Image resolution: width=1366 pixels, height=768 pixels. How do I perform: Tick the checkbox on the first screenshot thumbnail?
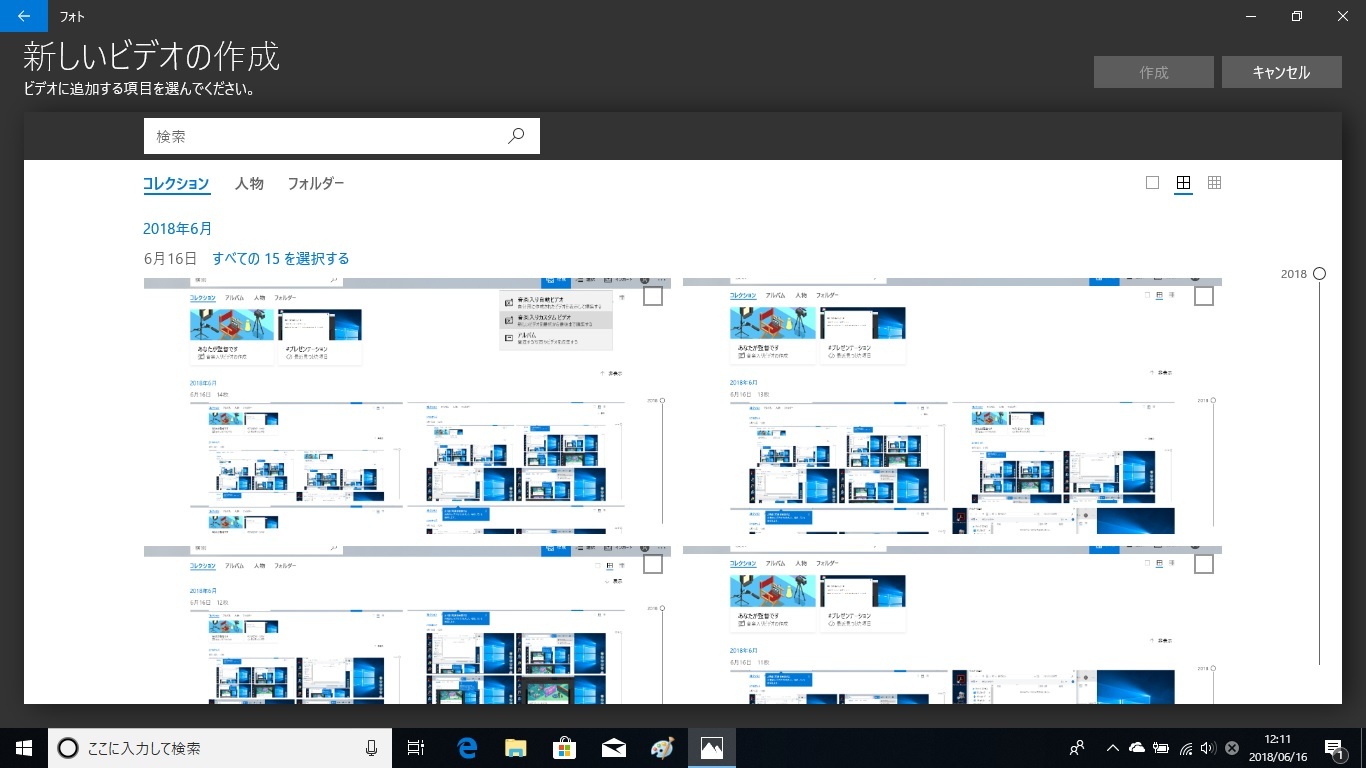[653, 296]
